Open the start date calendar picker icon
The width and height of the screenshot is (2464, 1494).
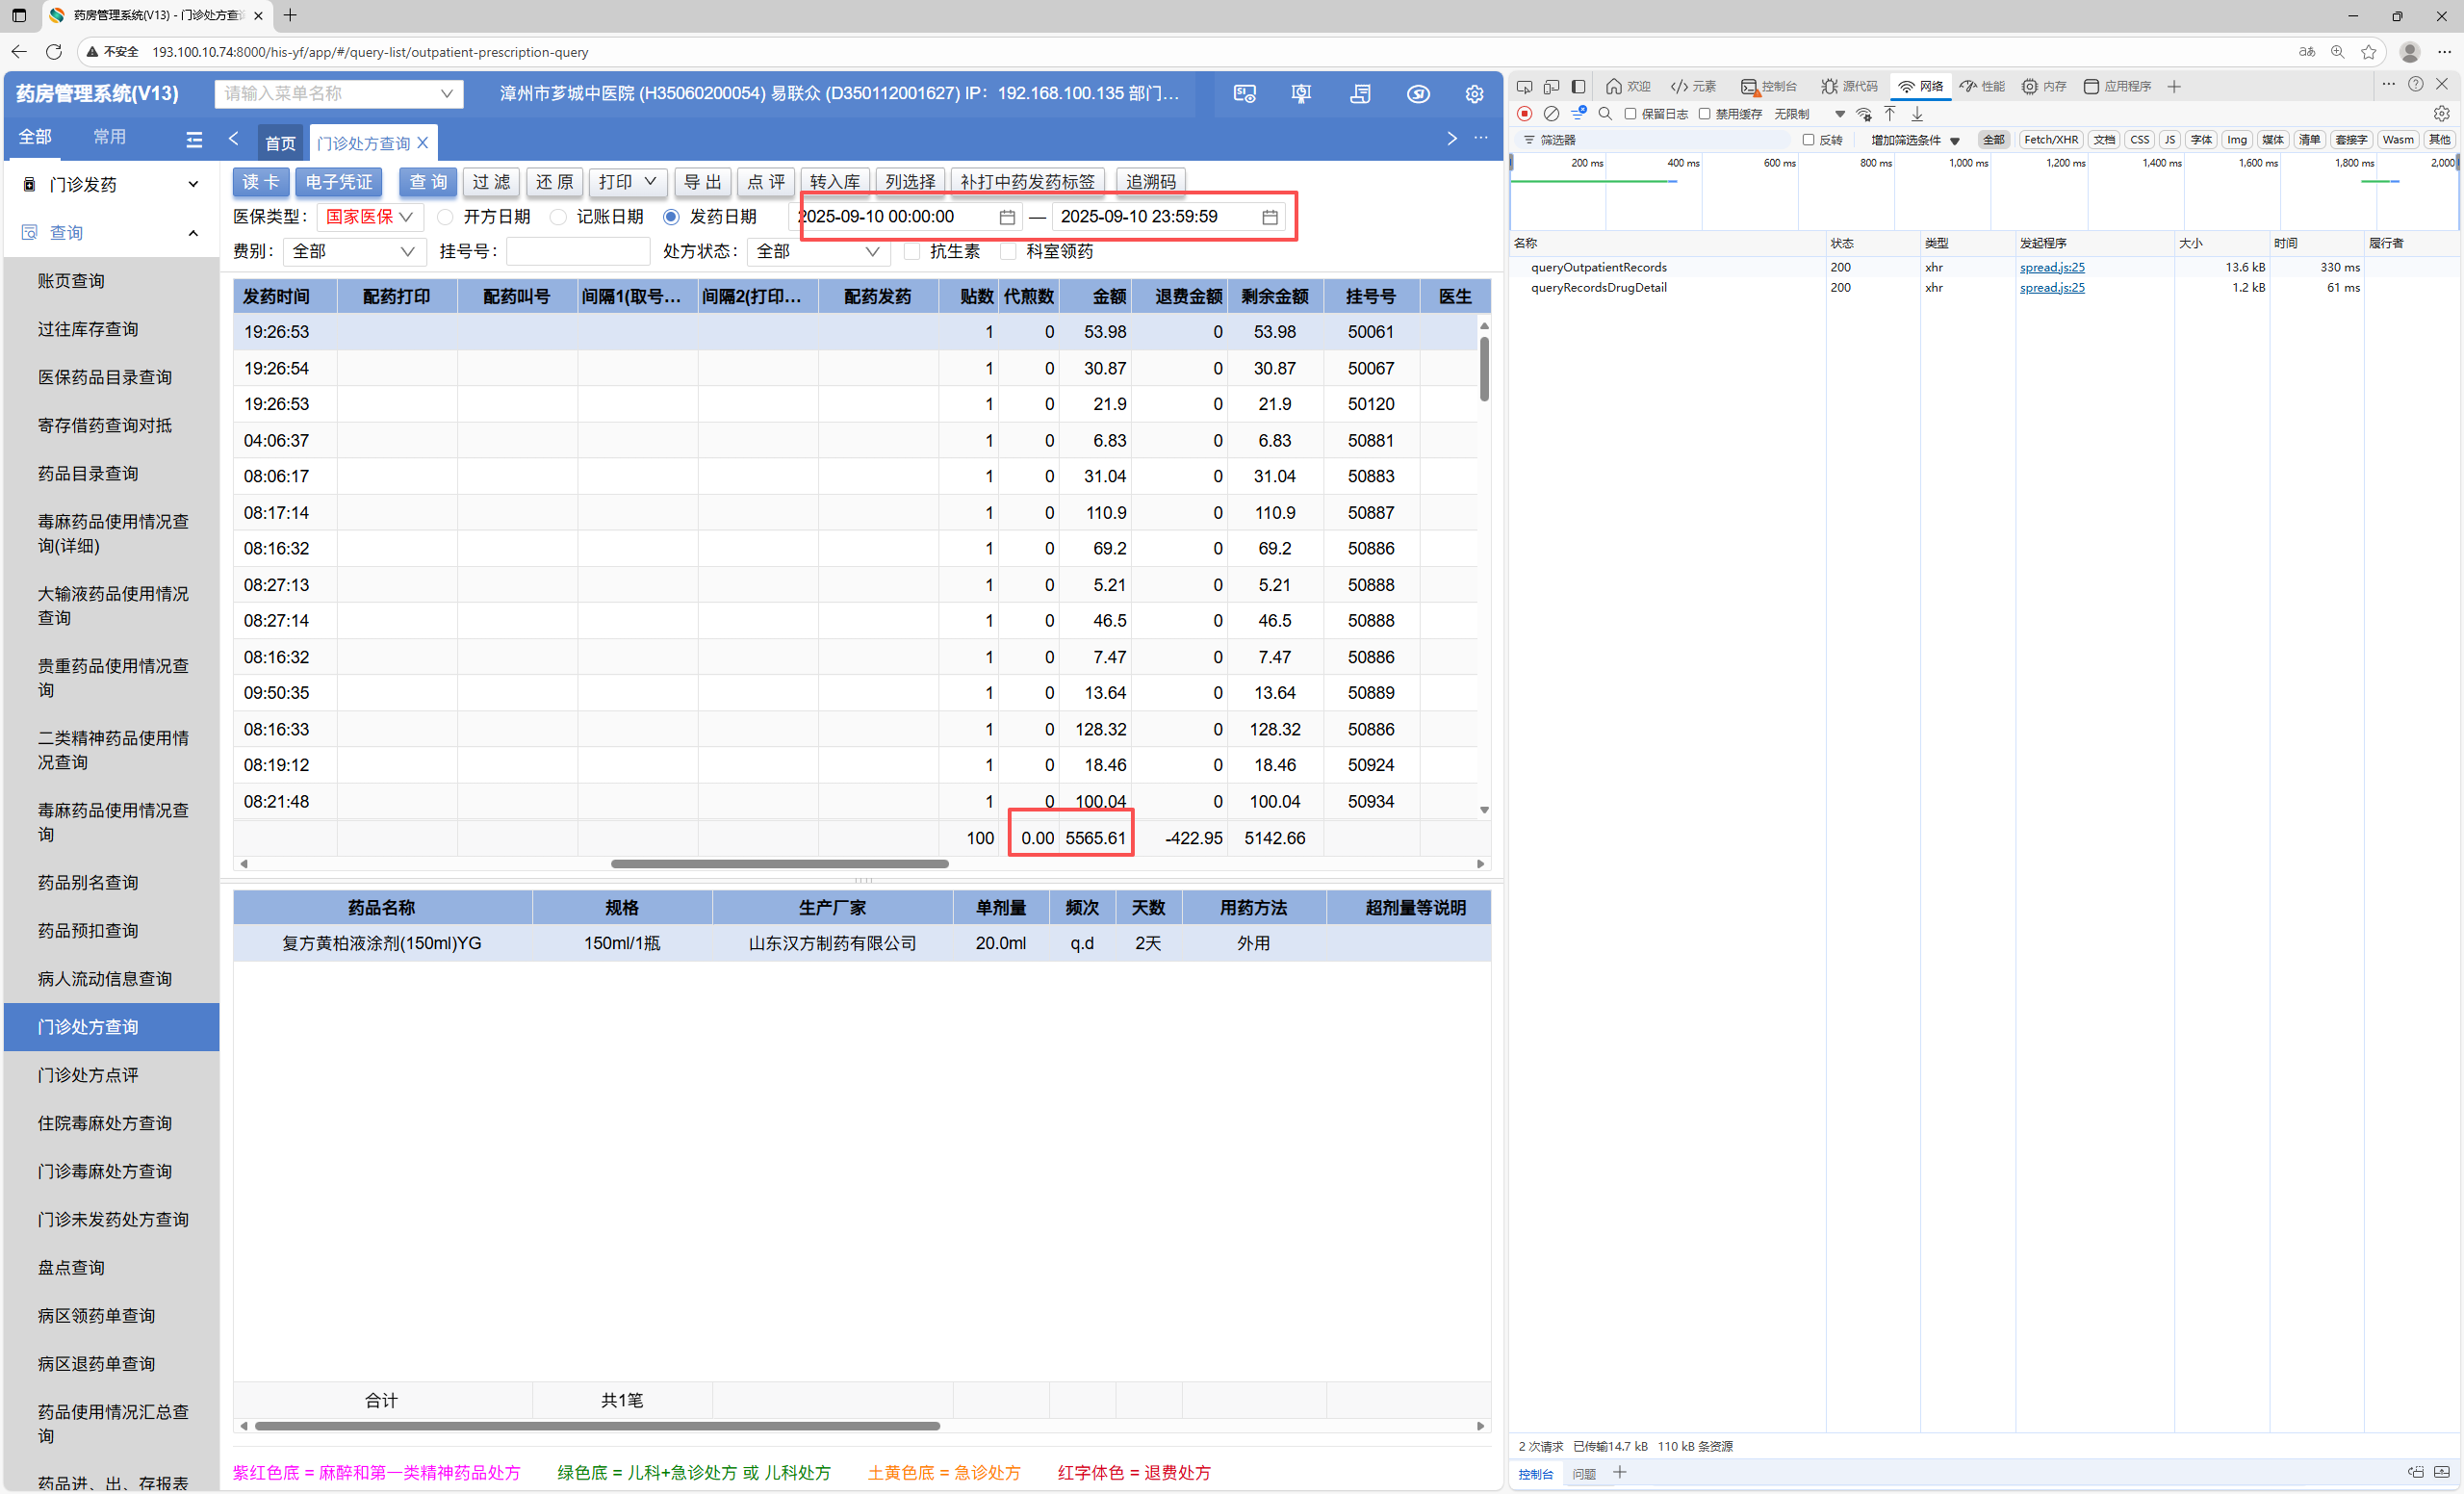(1006, 217)
